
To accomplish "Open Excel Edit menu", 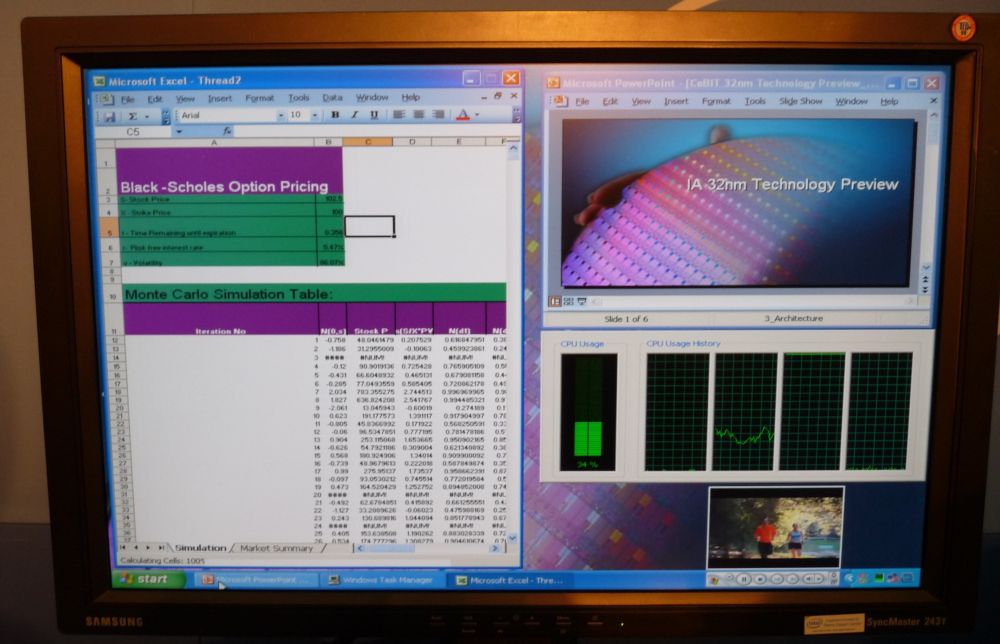I will click(x=155, y=99).
